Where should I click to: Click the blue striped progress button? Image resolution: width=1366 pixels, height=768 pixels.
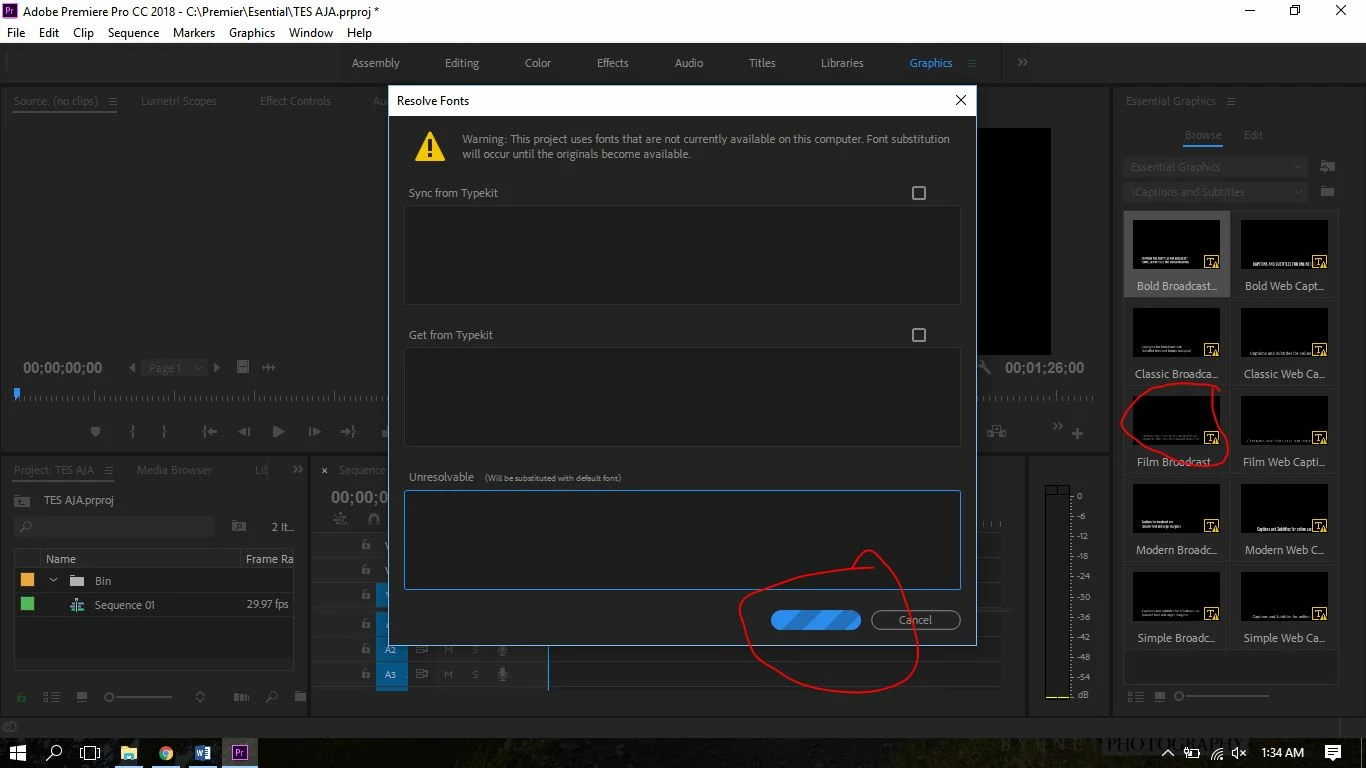(816, 620)
